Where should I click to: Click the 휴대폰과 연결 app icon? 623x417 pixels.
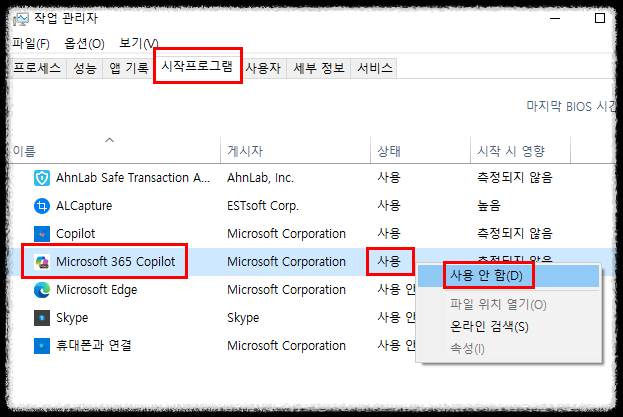tap(42, 346)
